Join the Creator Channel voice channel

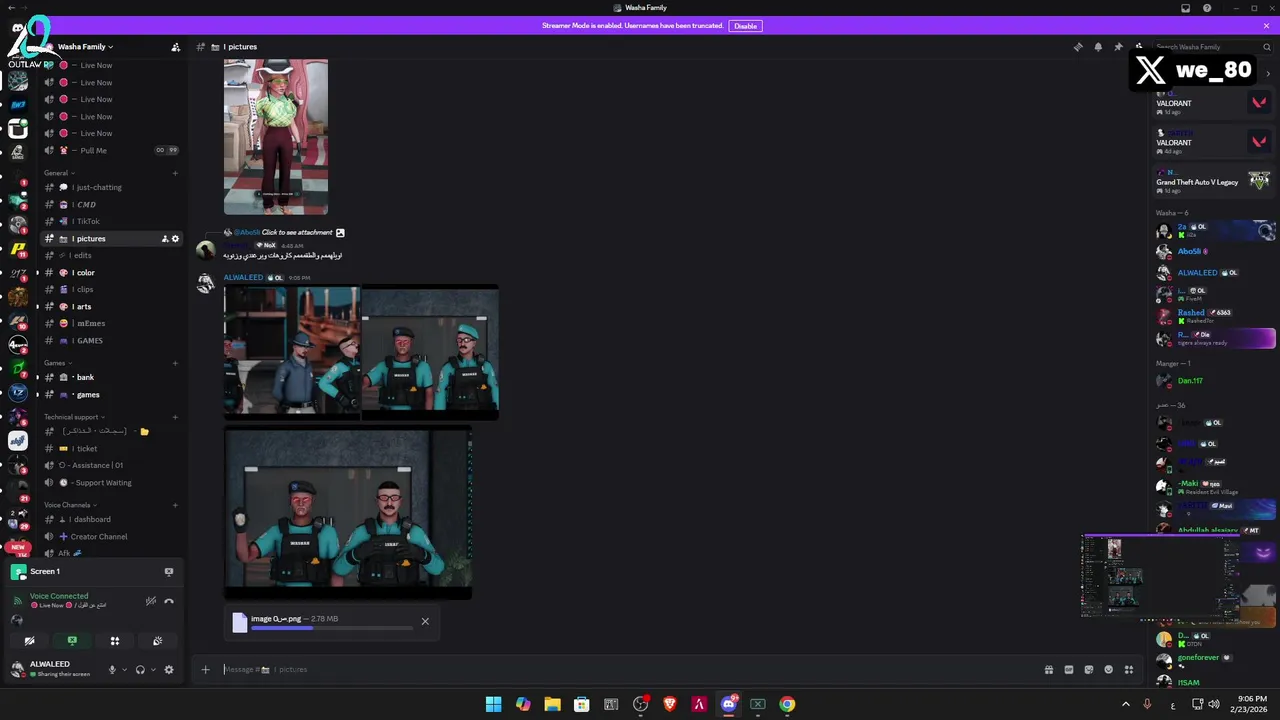pos(111,537)
